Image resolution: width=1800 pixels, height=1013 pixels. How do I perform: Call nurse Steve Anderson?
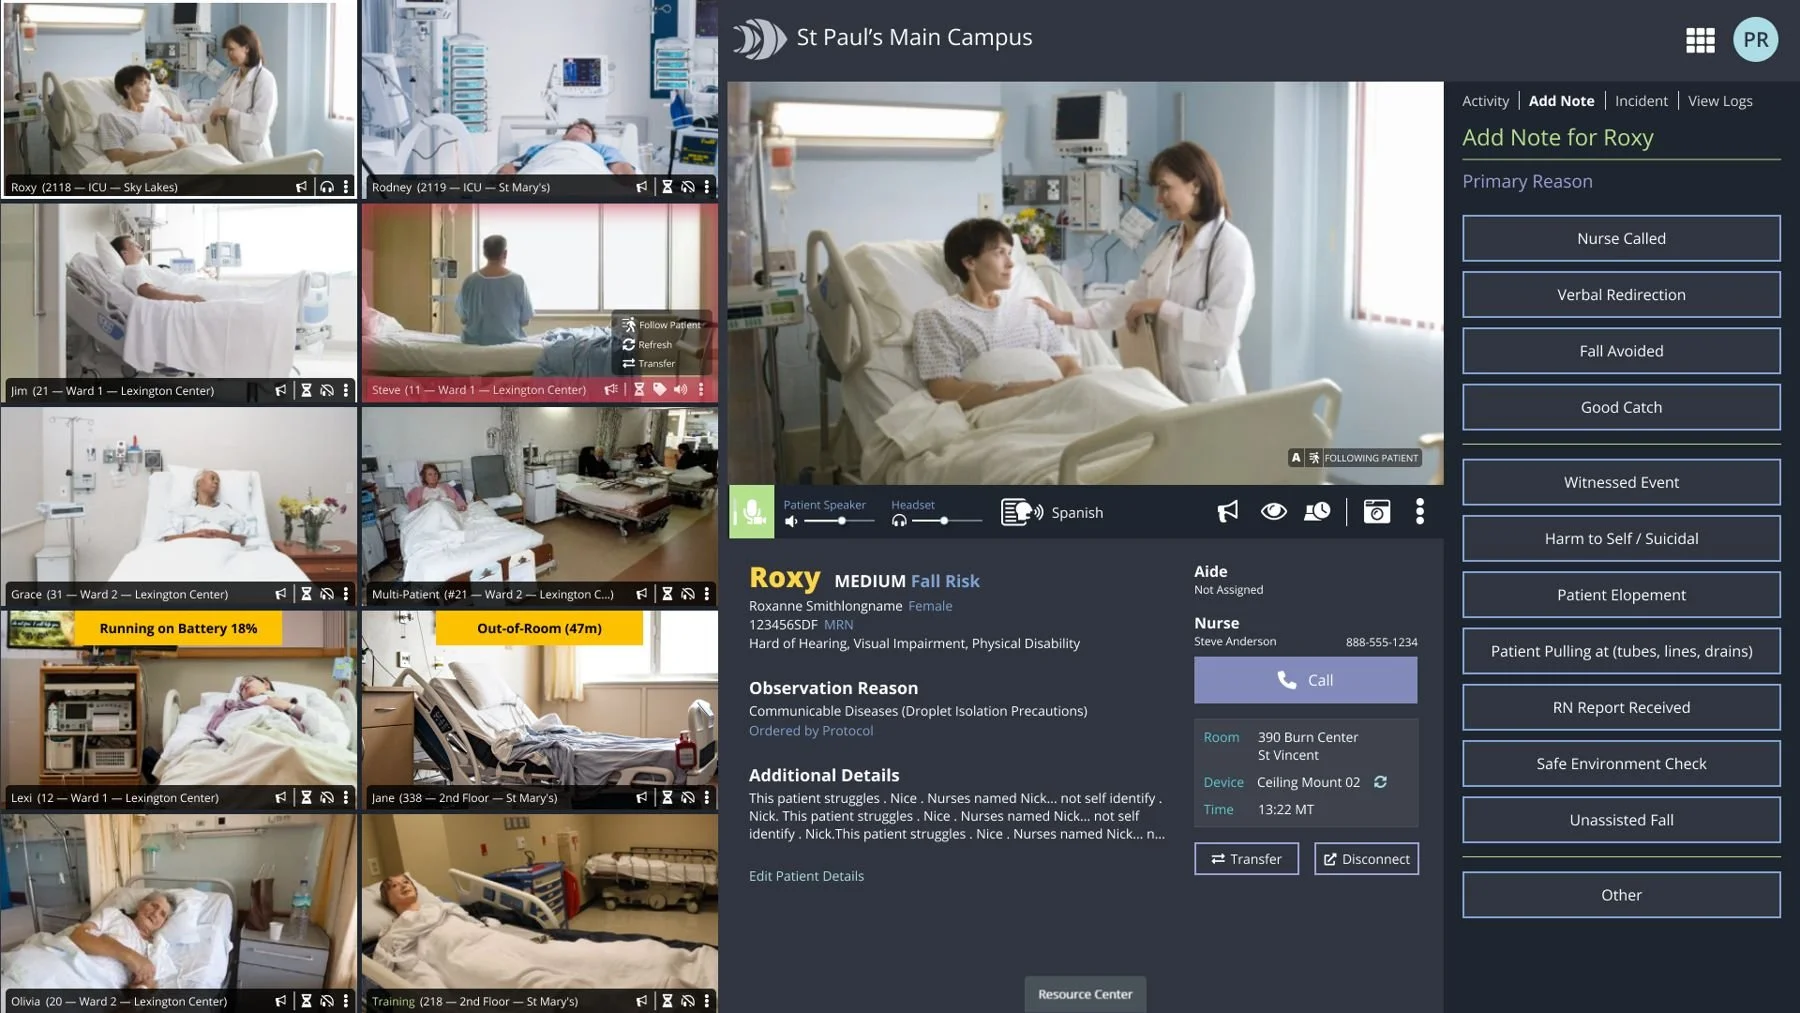point(1305,680)
